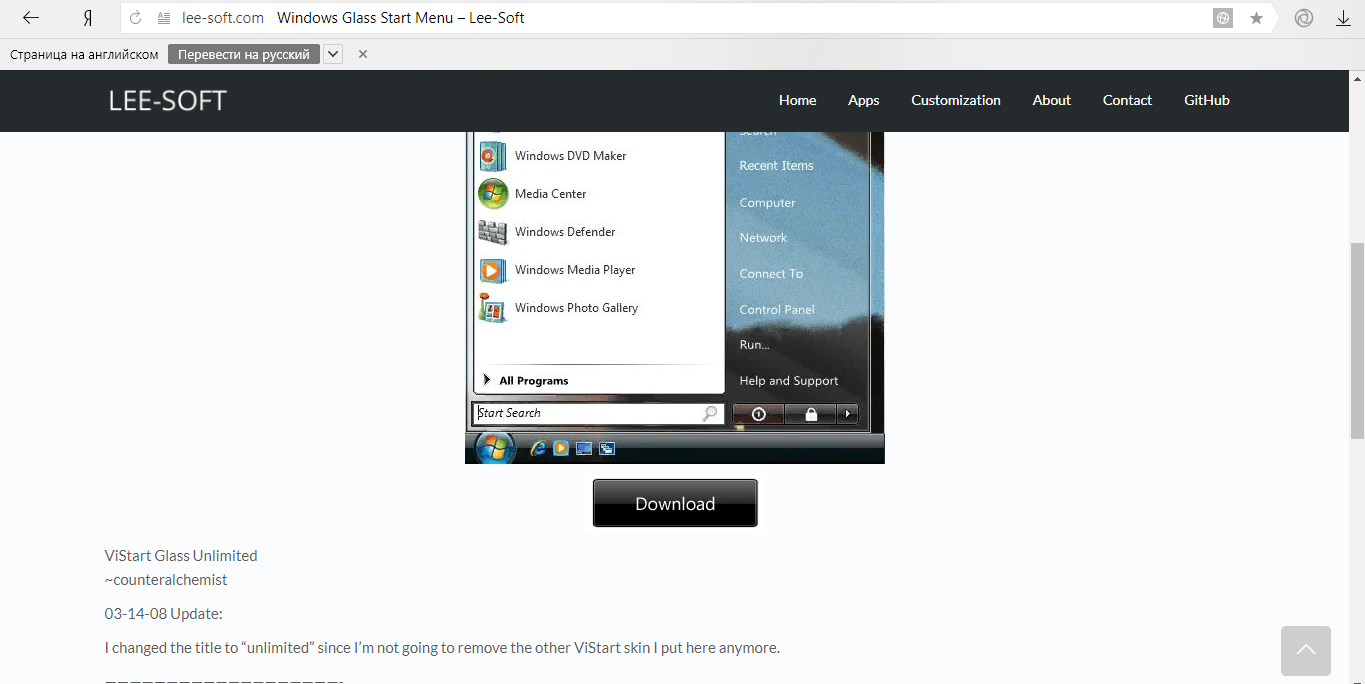
Task: Bookmark the page with the star icon
Action: [1256, 18]
